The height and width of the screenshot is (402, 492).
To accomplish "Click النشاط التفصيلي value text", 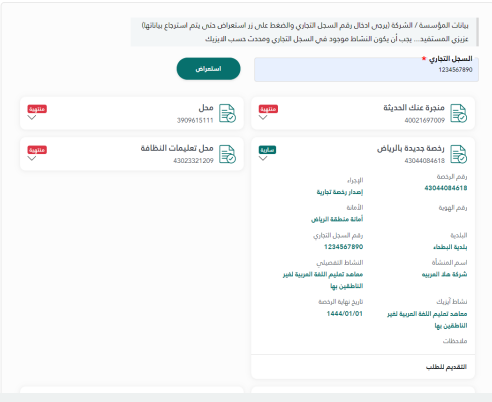I will pos(323,280).
